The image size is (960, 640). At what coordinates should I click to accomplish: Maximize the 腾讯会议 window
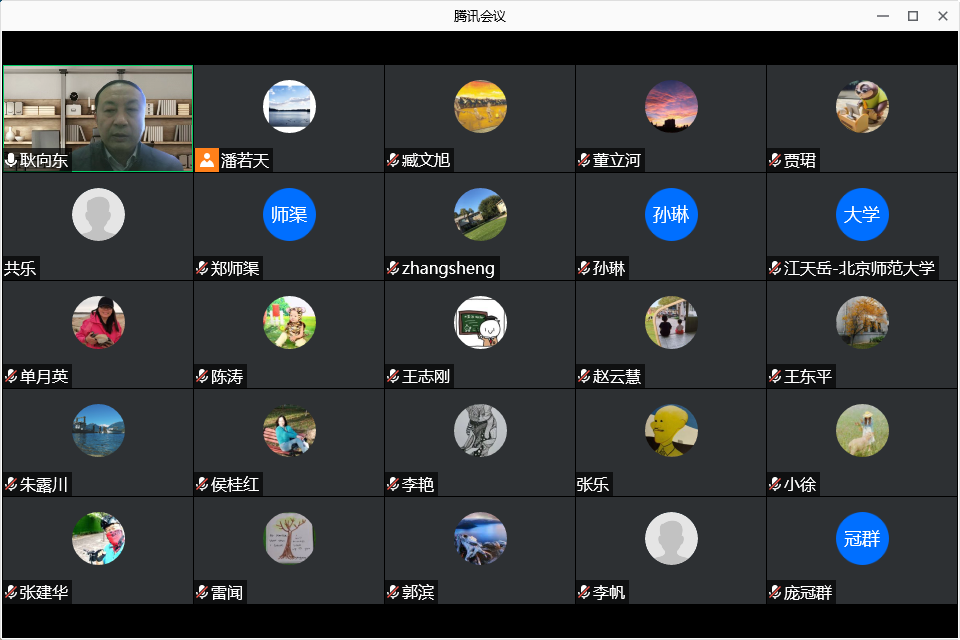coord(912,16)
